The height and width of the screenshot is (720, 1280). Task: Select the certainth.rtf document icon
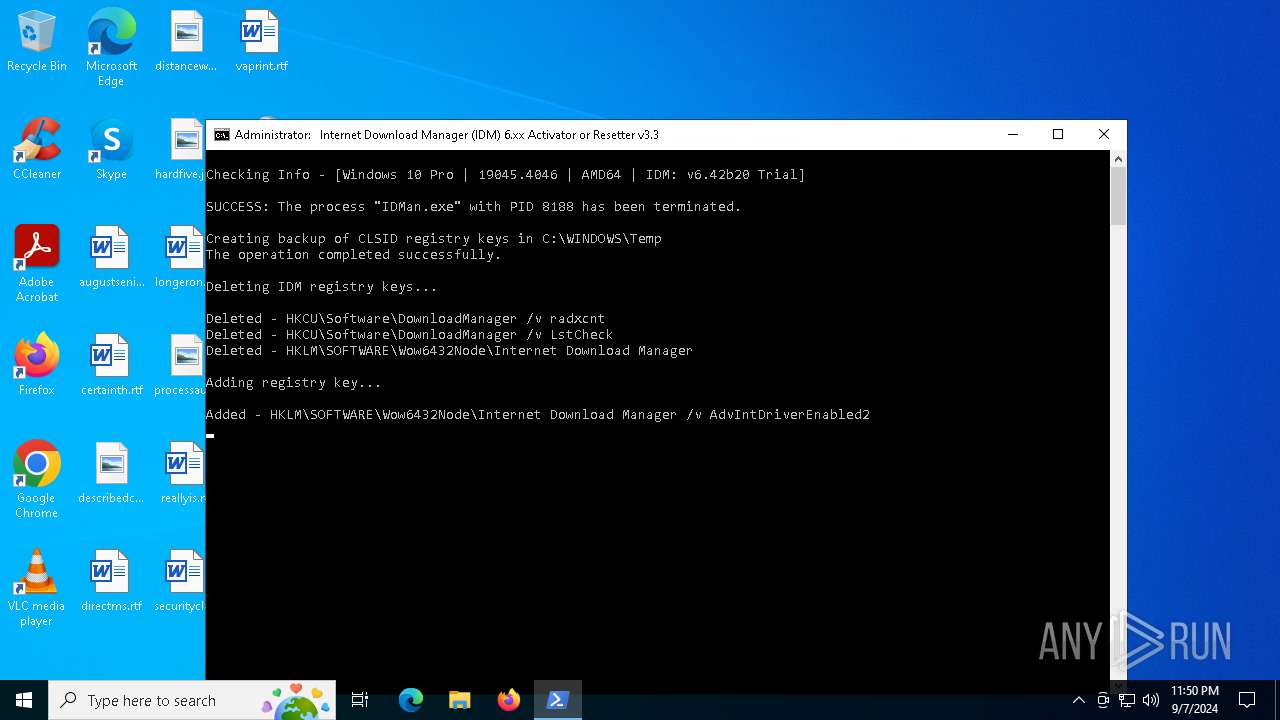(x=111, y=366)
